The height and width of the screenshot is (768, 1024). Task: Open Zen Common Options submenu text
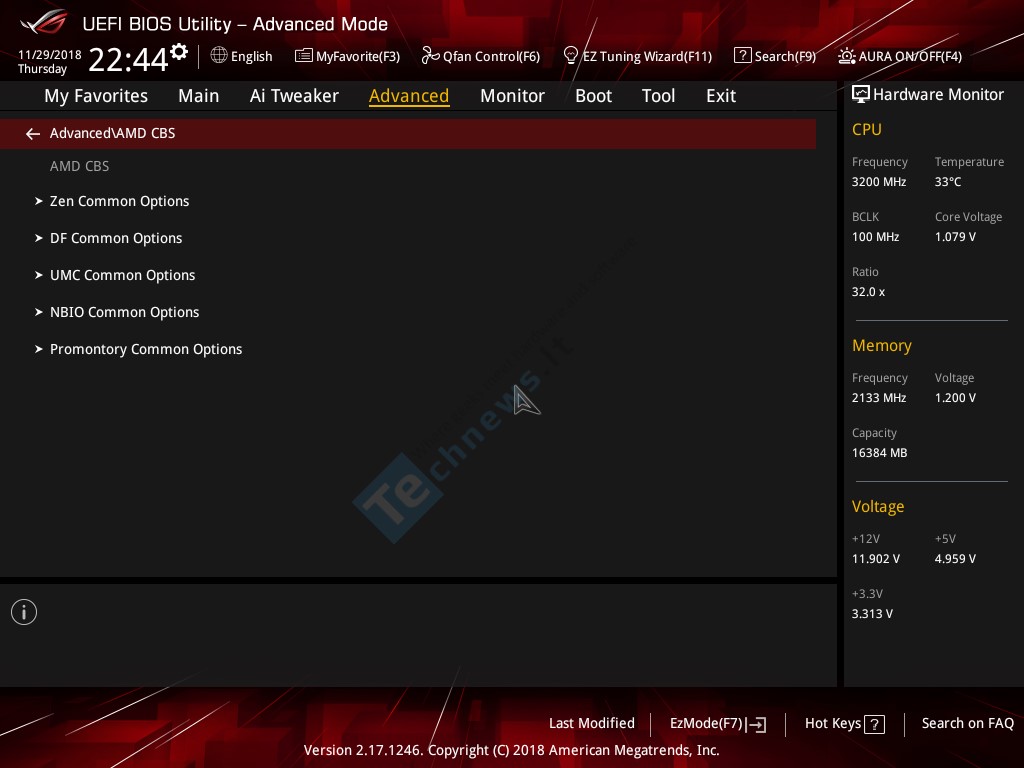(x=120, y=201)
